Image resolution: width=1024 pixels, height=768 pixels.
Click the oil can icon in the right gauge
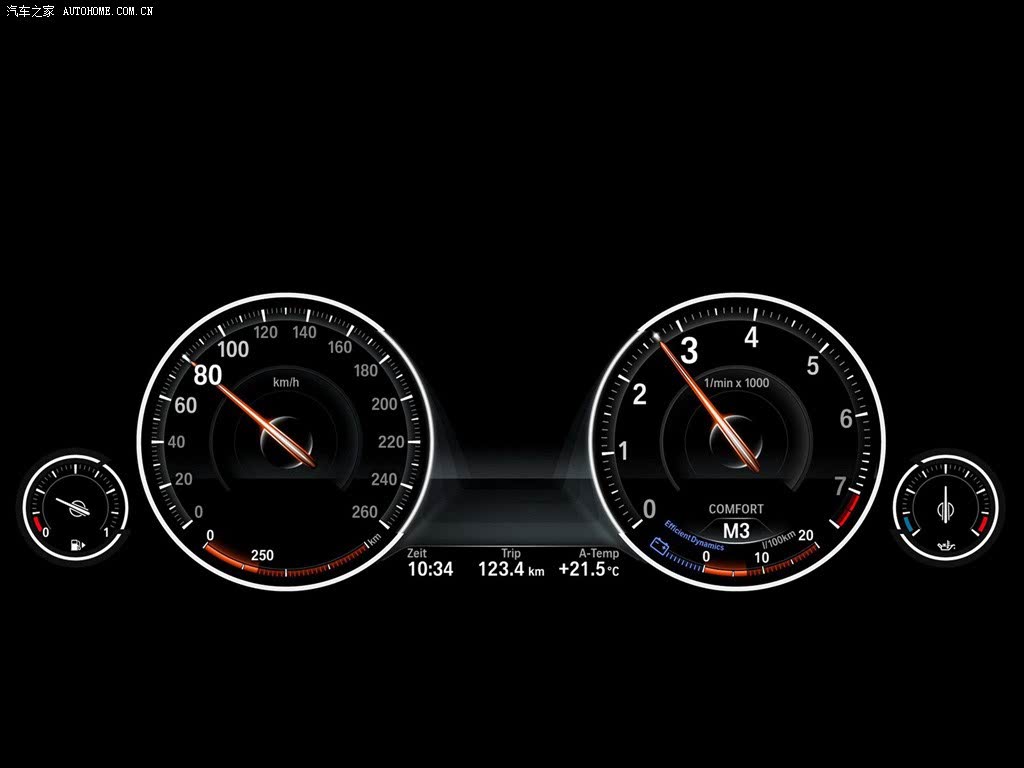tap(945, 545)
